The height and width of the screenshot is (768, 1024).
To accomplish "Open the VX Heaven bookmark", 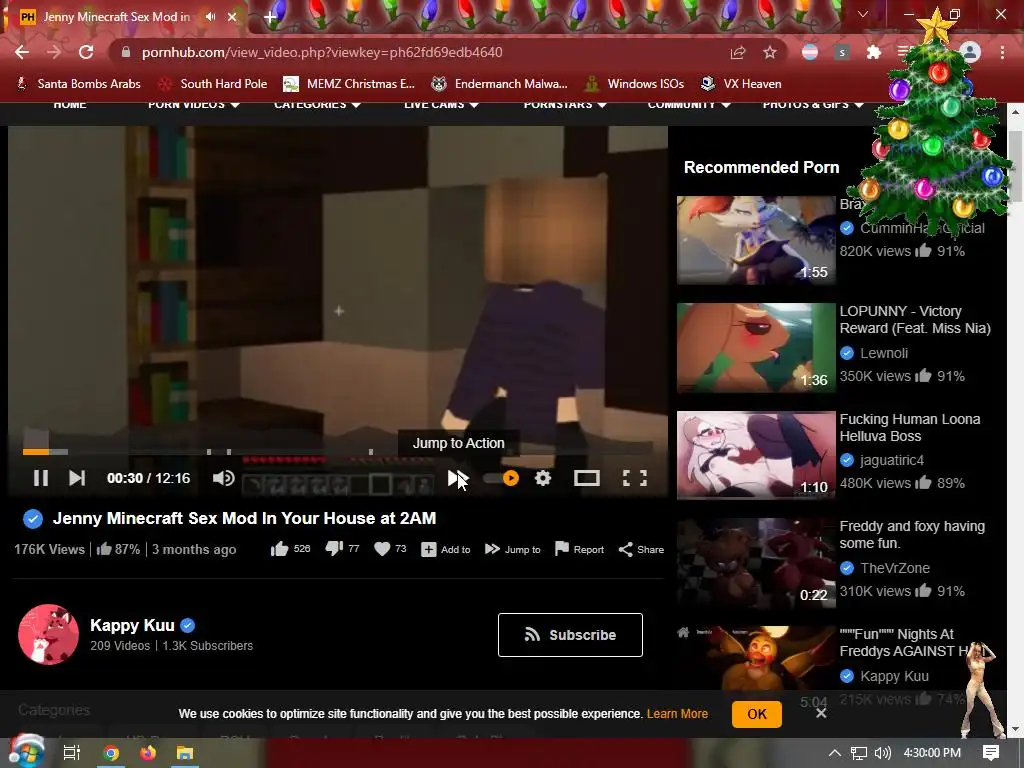I will (x=741, y=84).
